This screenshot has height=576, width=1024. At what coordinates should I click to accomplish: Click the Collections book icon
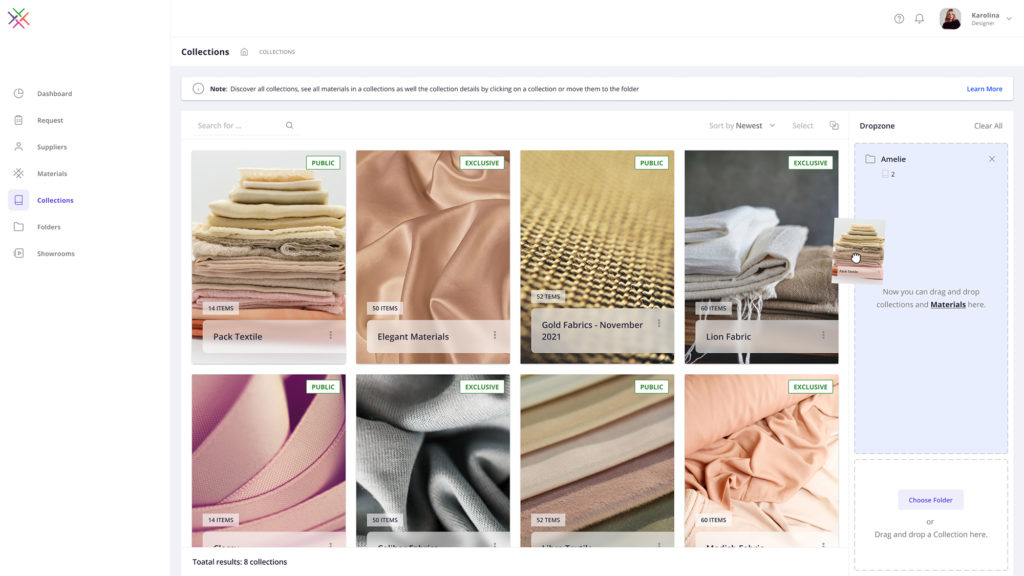pos(18,200)
